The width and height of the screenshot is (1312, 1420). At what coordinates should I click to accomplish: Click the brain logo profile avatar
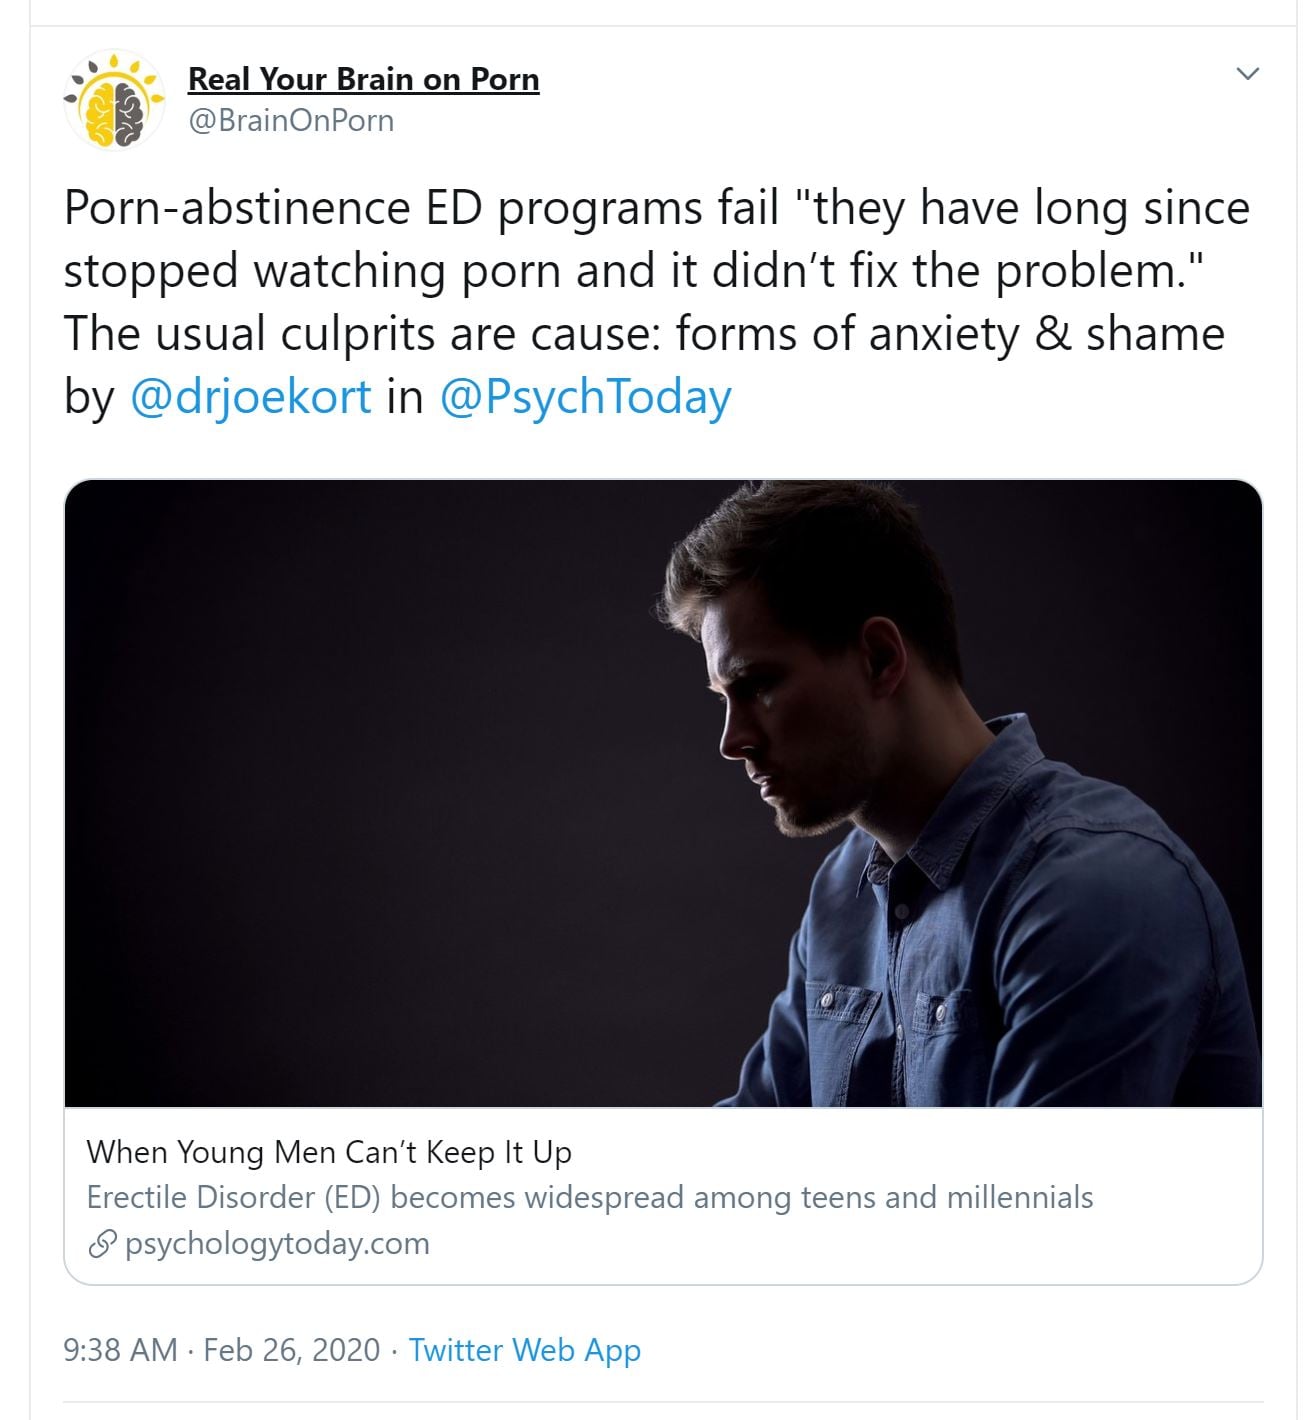[x=114, y=99]
